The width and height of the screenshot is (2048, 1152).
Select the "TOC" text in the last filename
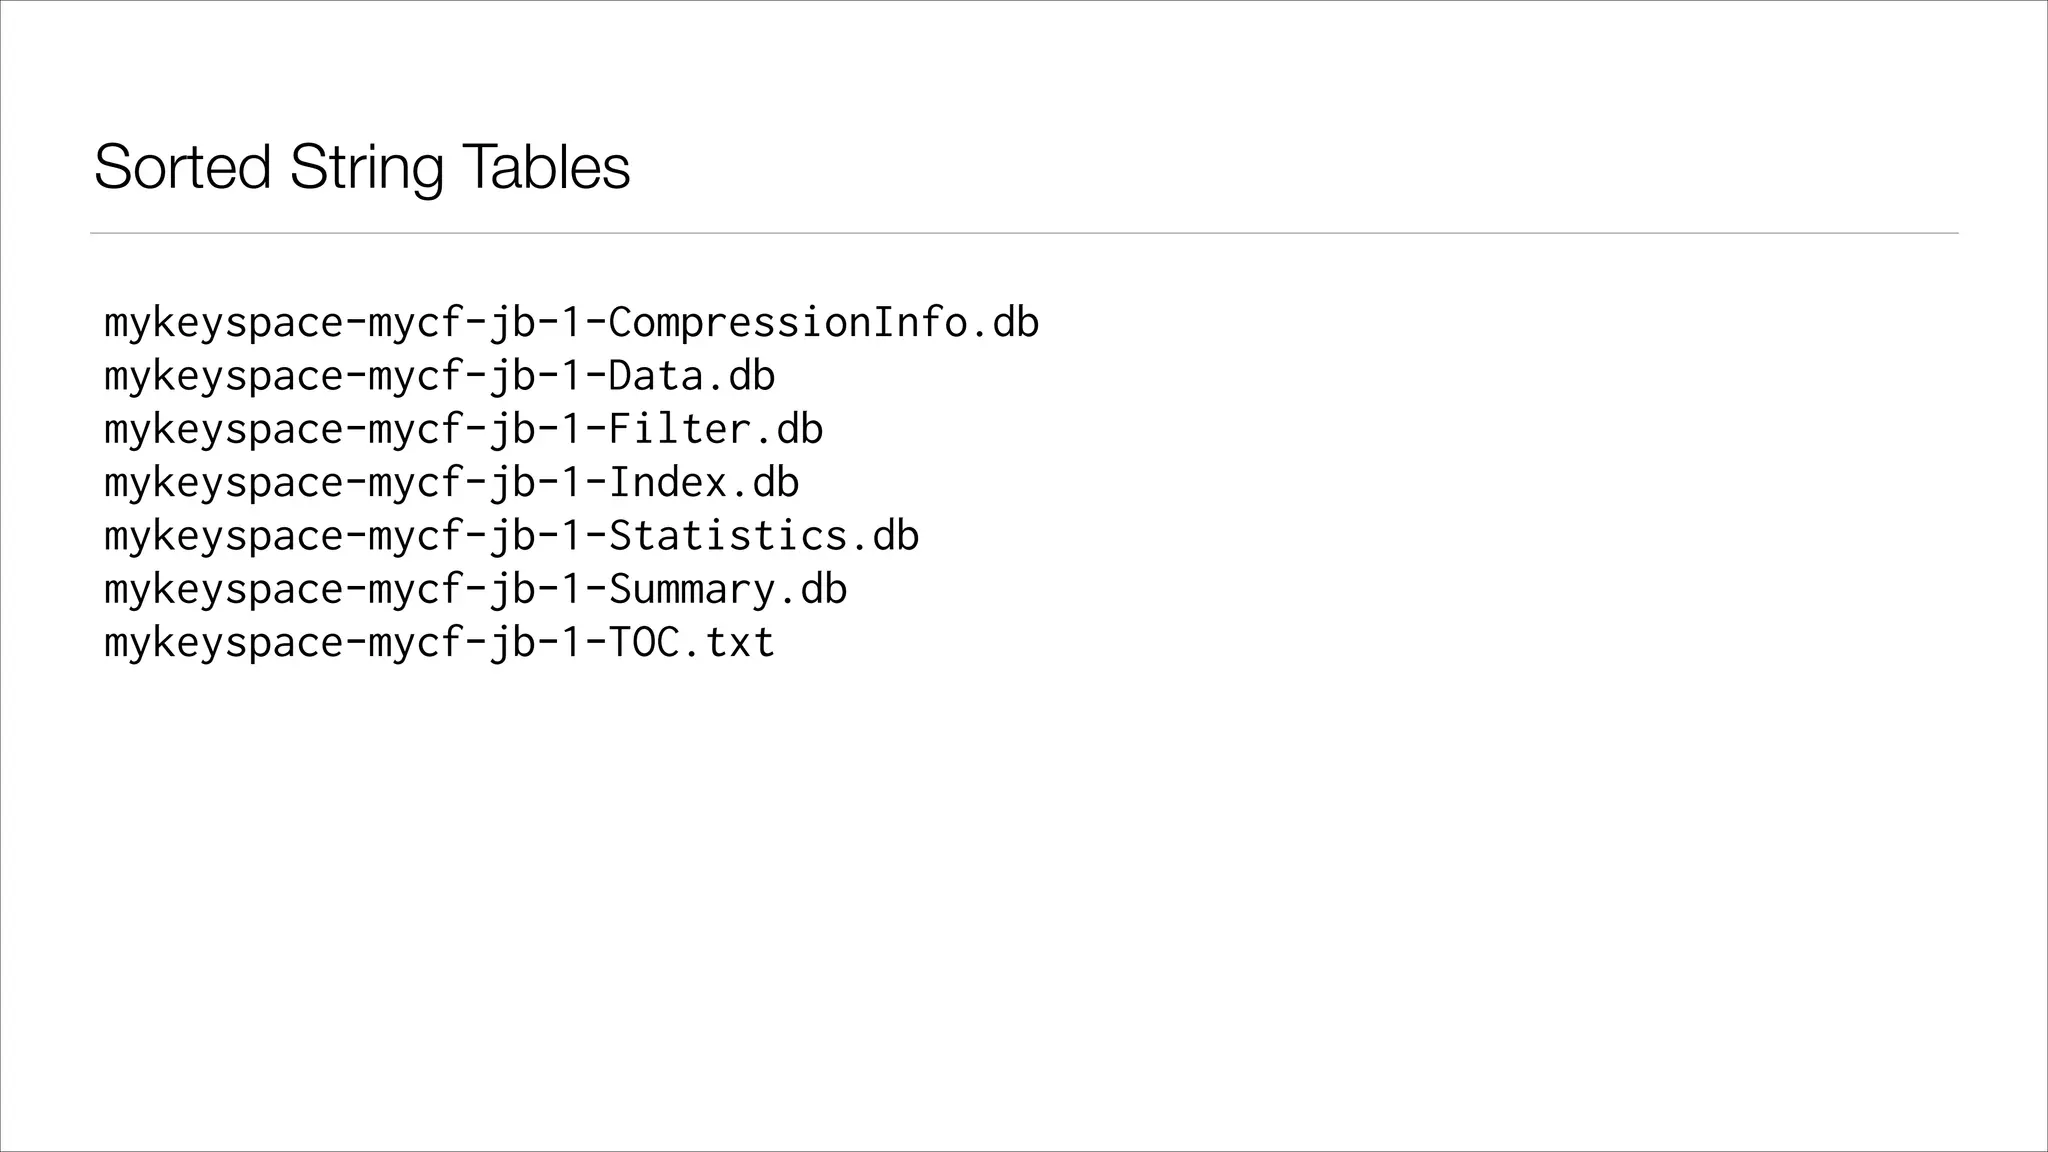point(644,642)
